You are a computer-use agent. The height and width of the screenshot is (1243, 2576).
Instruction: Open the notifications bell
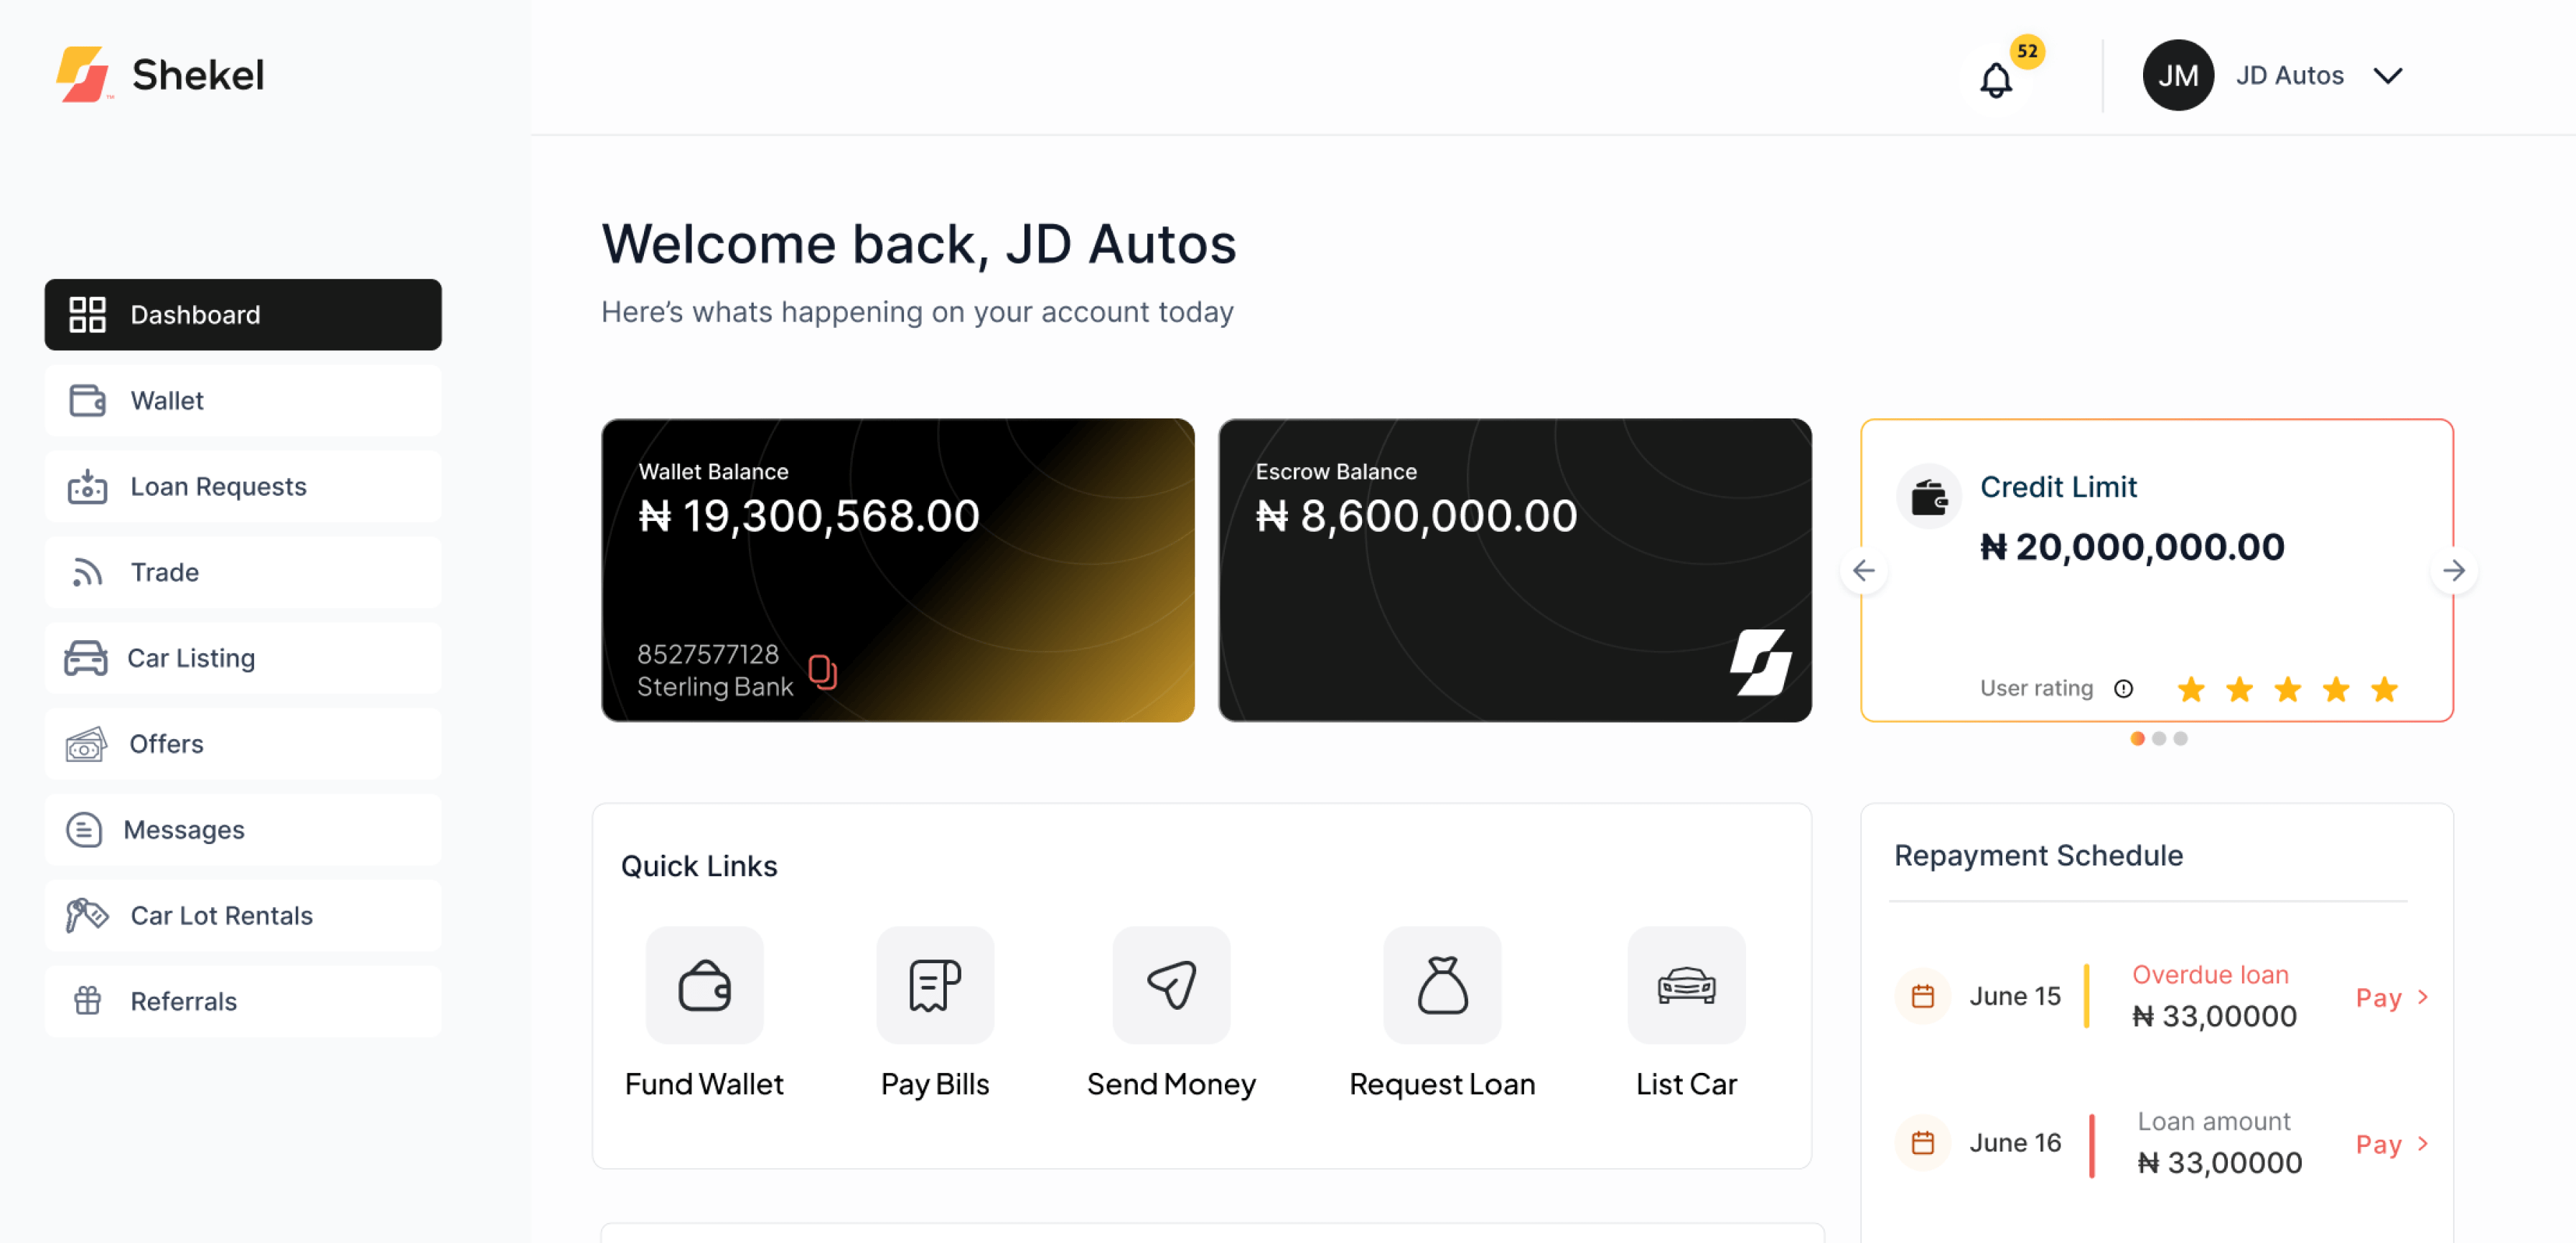(x=1995, y=79)
